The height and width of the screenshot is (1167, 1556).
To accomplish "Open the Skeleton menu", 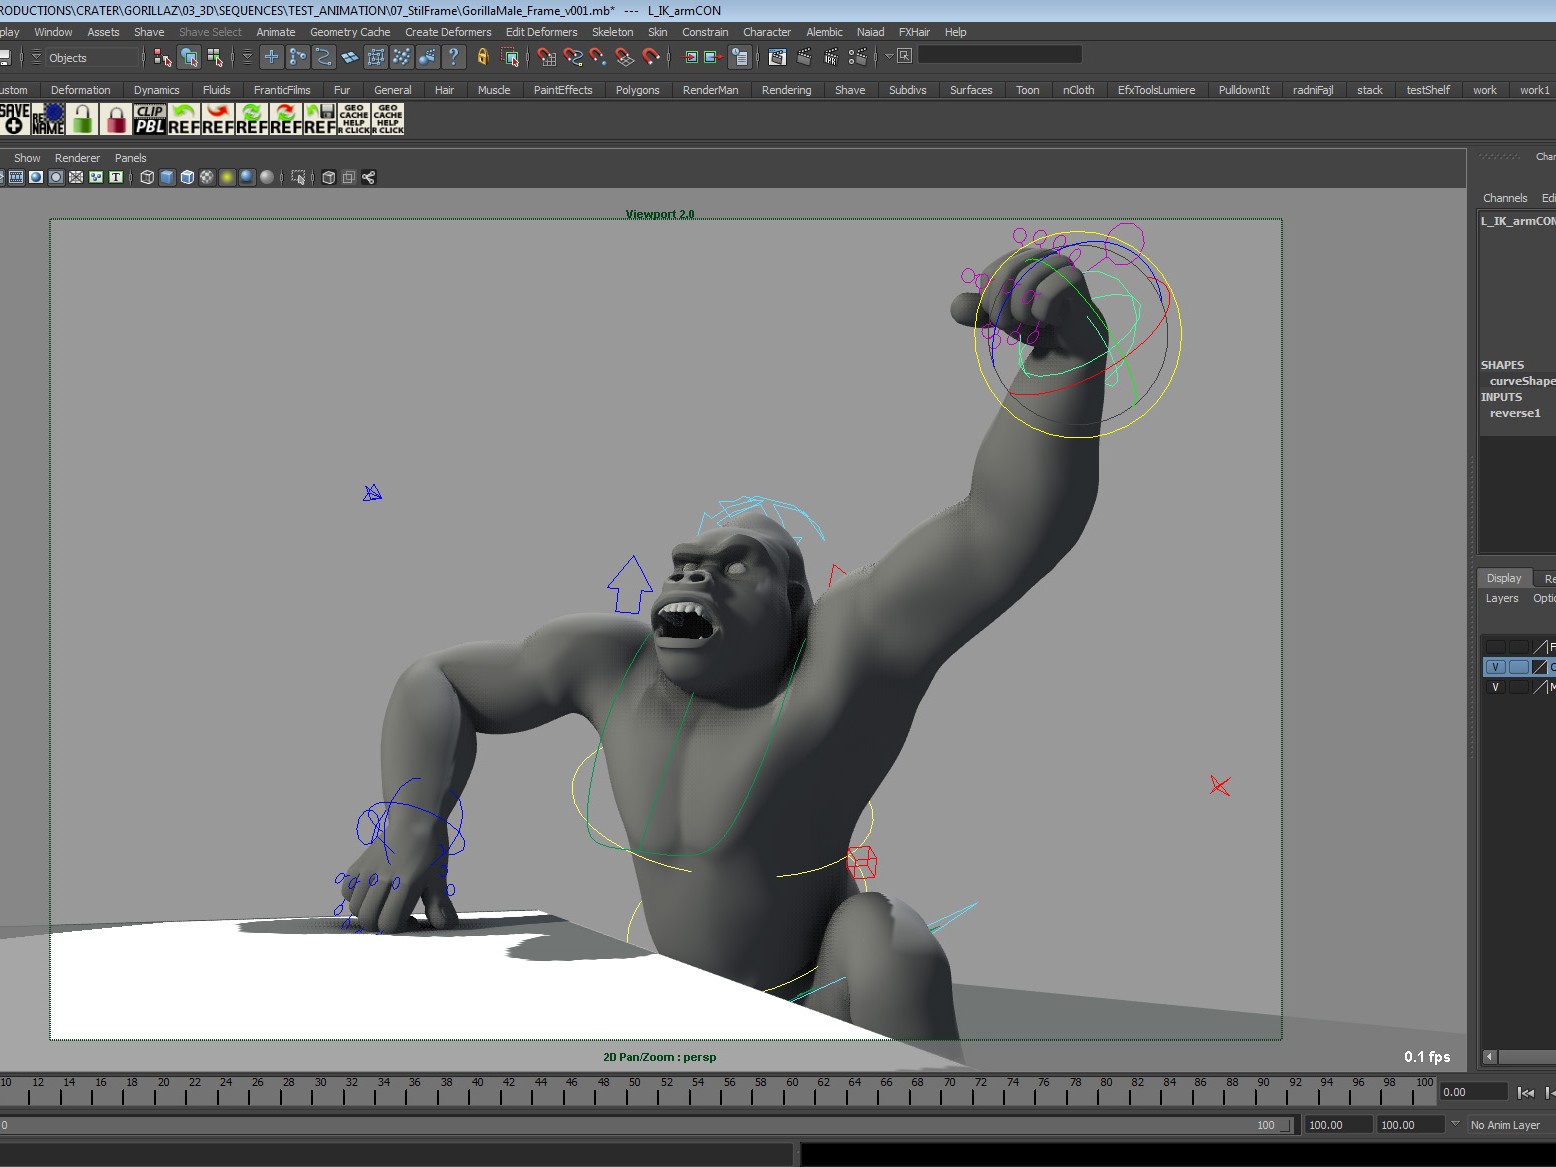I will pyautogui.click(x=612, y=32).
